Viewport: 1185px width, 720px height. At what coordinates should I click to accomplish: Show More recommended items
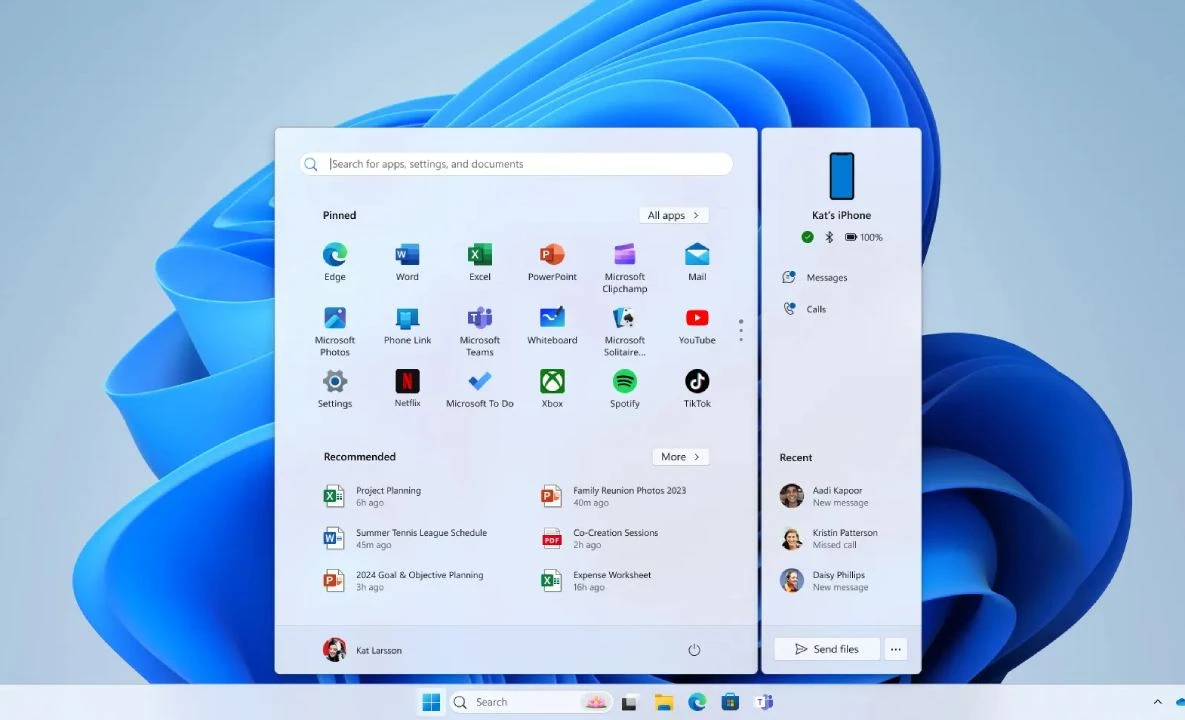[x=680, y=457]
